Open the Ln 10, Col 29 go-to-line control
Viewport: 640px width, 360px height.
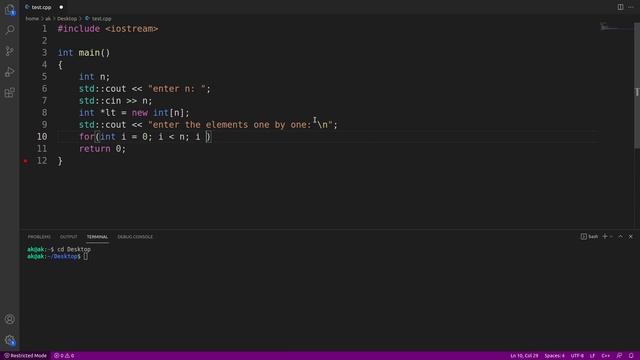coord(524,356)
